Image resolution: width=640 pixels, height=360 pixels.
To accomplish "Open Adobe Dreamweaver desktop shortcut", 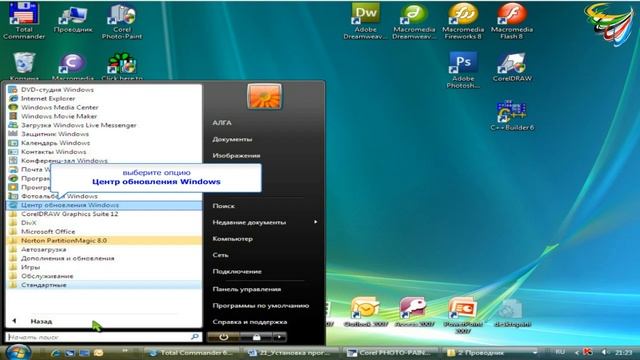I will tap(365, 21).
